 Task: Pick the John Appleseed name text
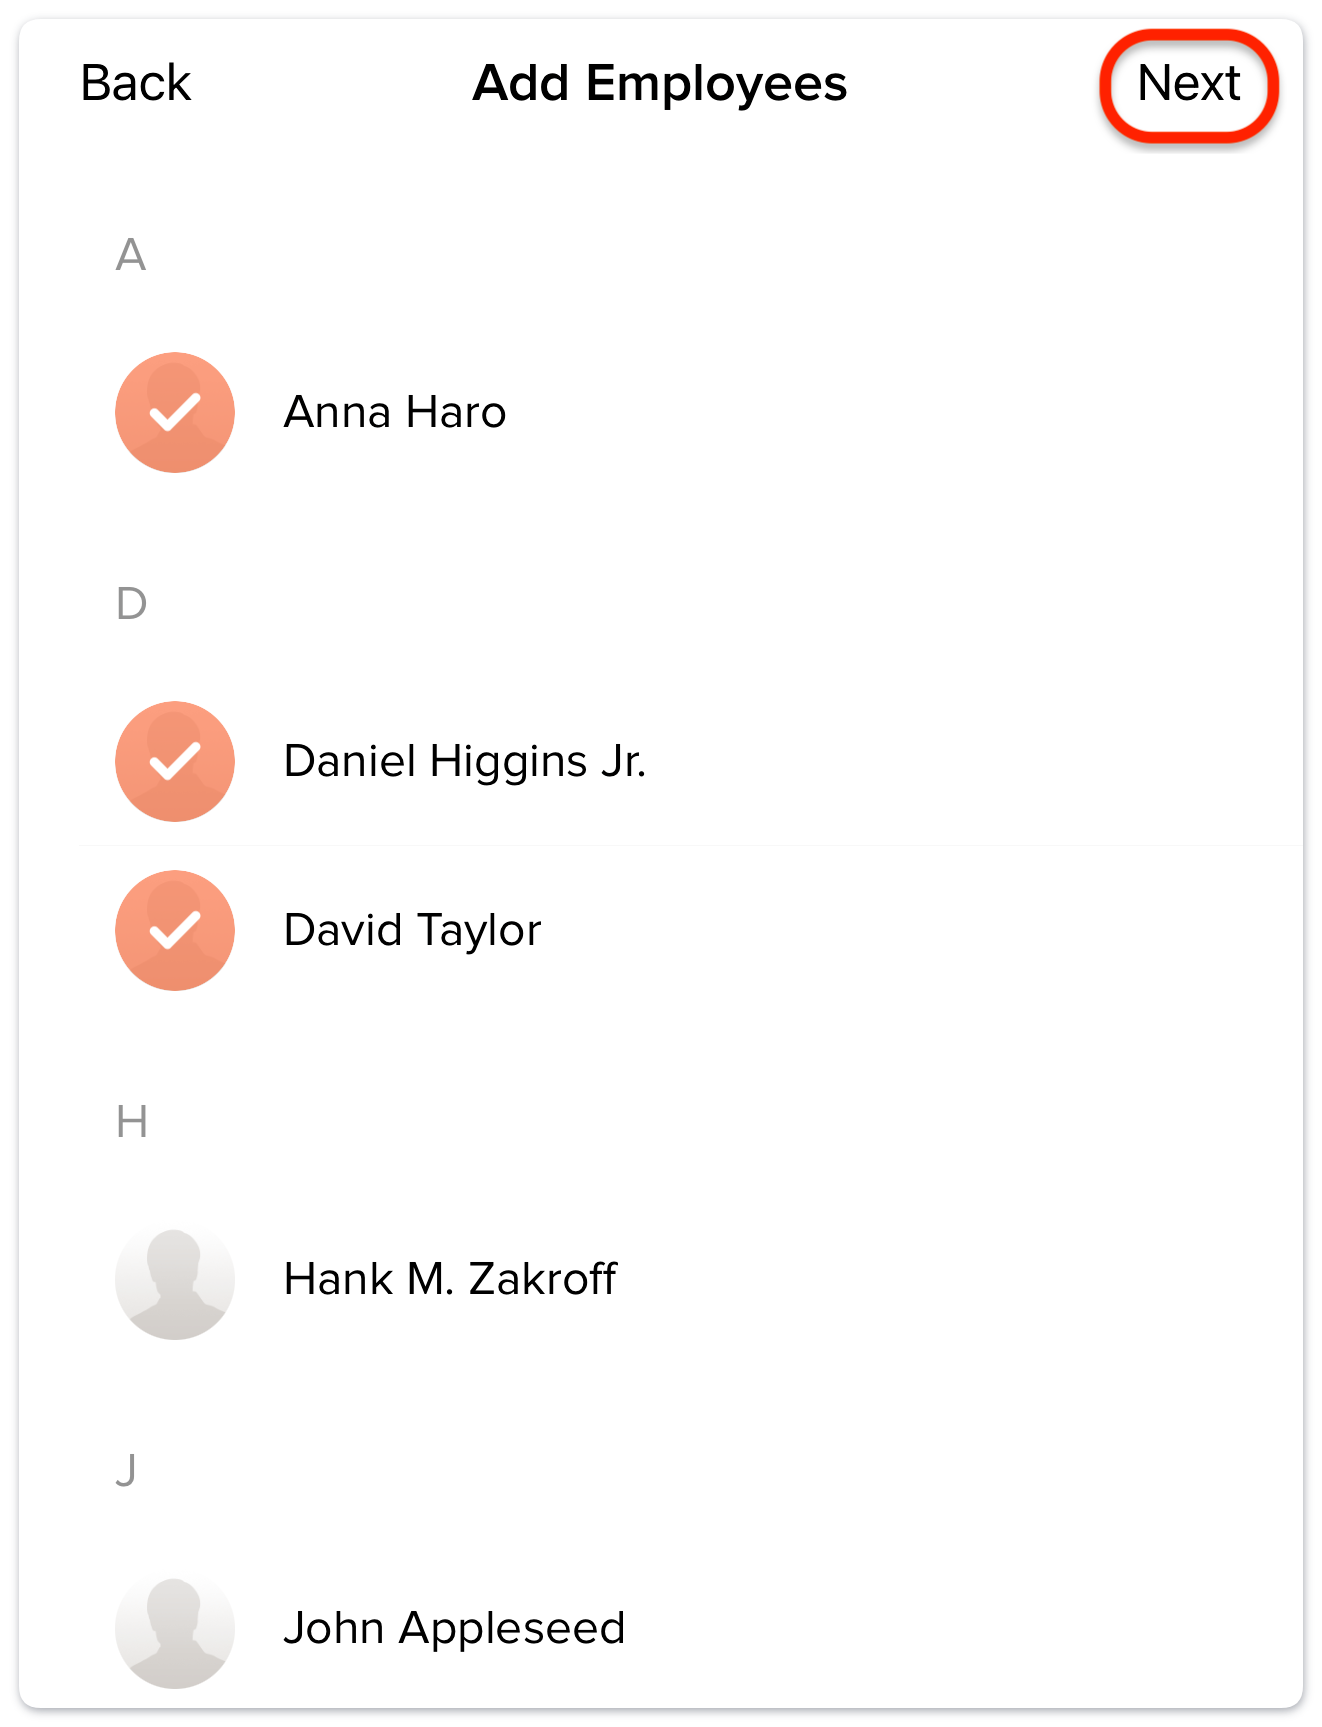click(454, 1628)
